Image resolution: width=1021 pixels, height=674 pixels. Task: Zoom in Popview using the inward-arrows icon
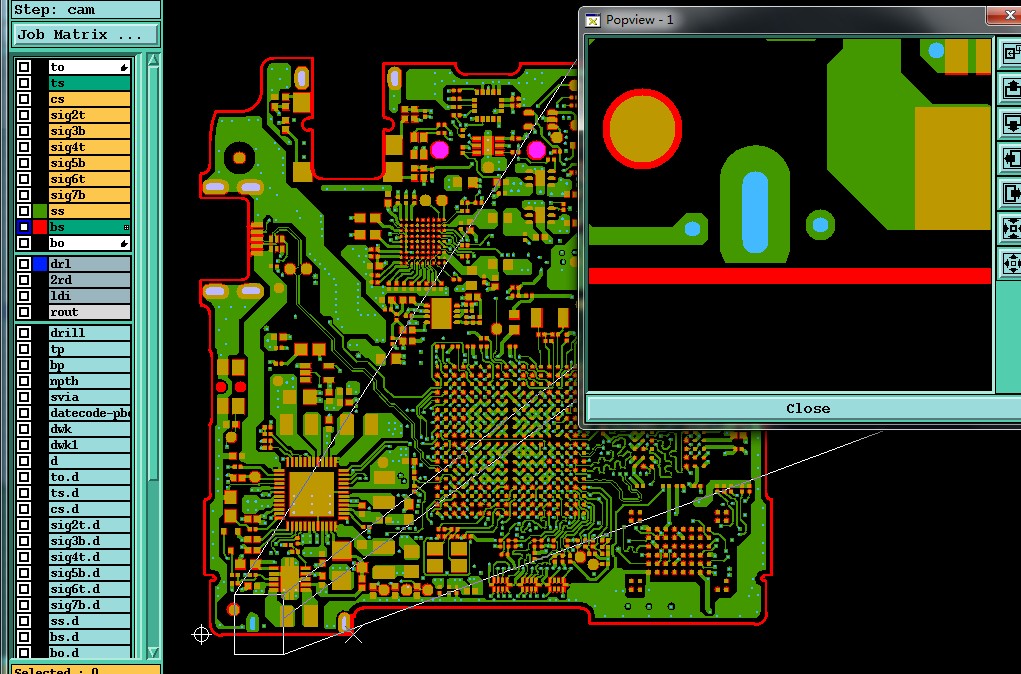1011,229
